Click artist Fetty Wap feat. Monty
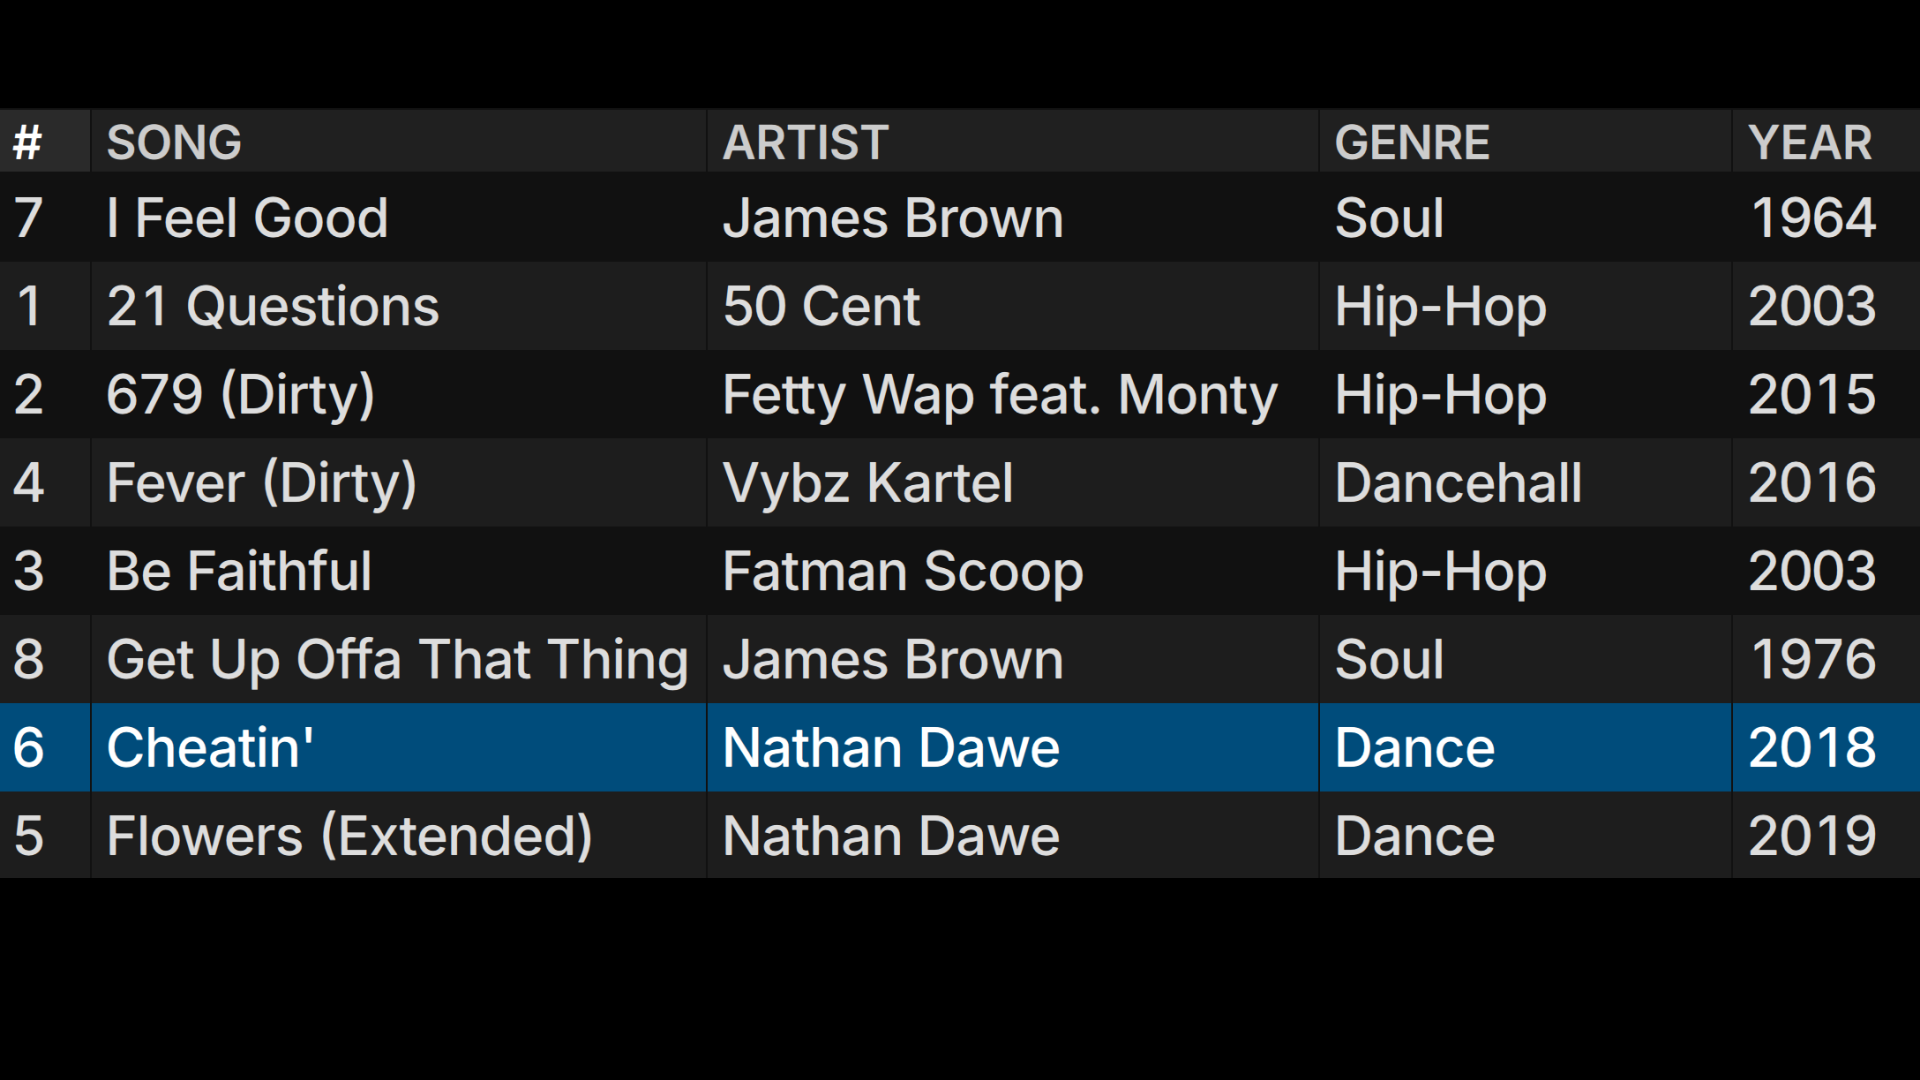 1000,394
